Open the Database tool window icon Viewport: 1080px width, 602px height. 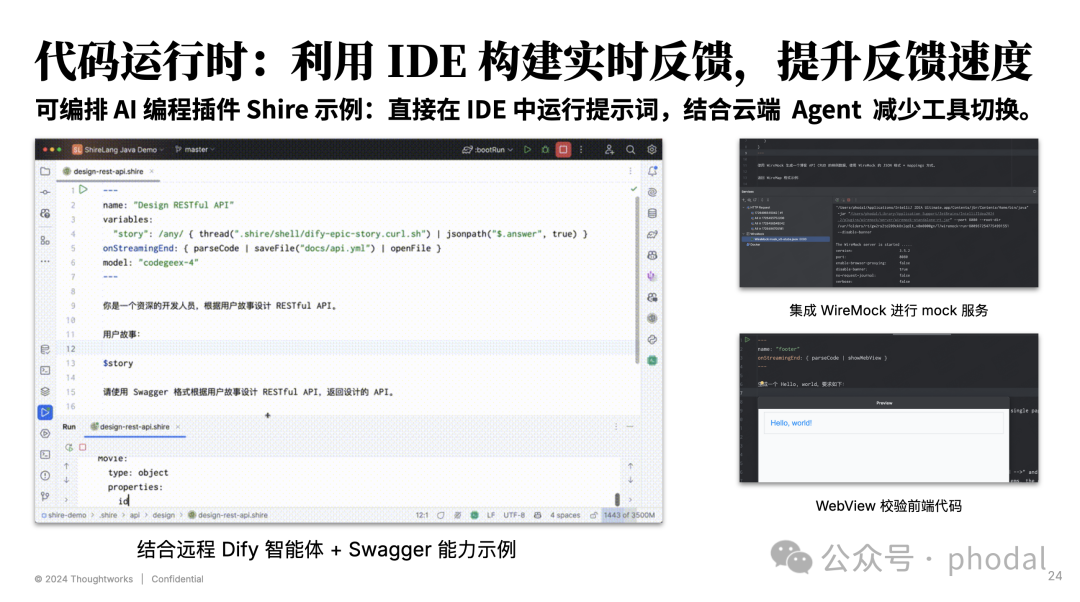point(652,214)
